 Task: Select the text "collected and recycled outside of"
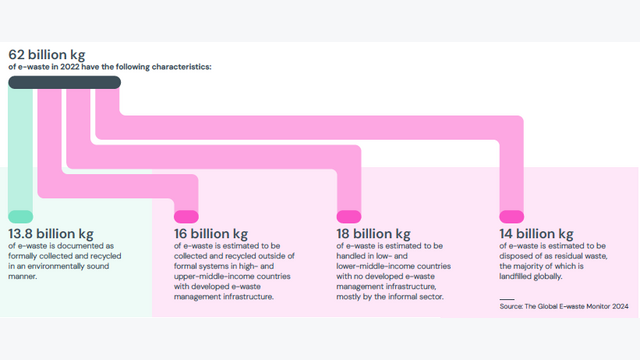click(x=234, y=256)
